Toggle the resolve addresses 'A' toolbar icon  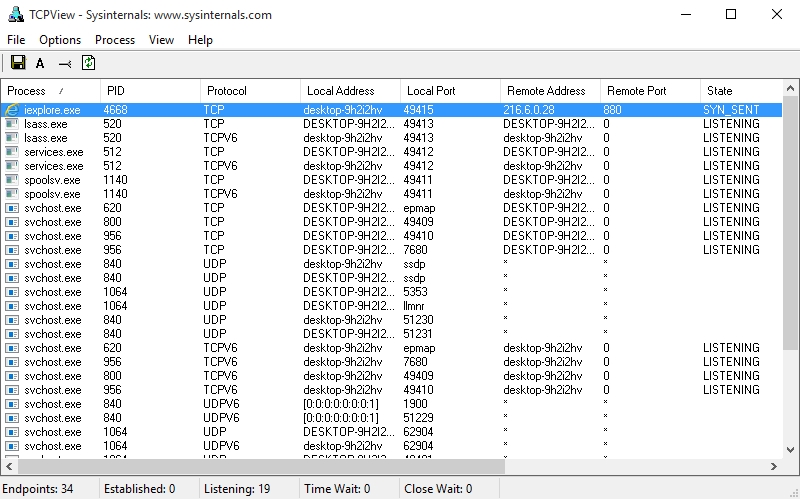pos(40,63)
